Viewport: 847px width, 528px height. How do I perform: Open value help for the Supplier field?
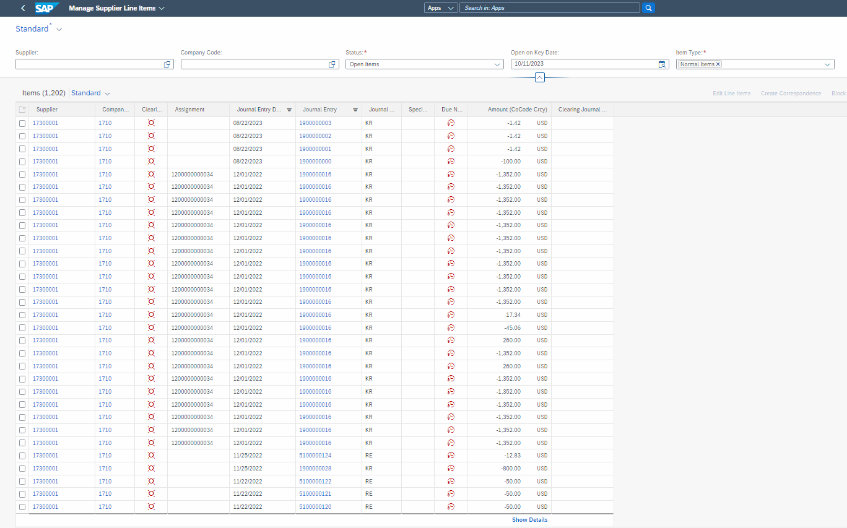click(x=168, y=64)
